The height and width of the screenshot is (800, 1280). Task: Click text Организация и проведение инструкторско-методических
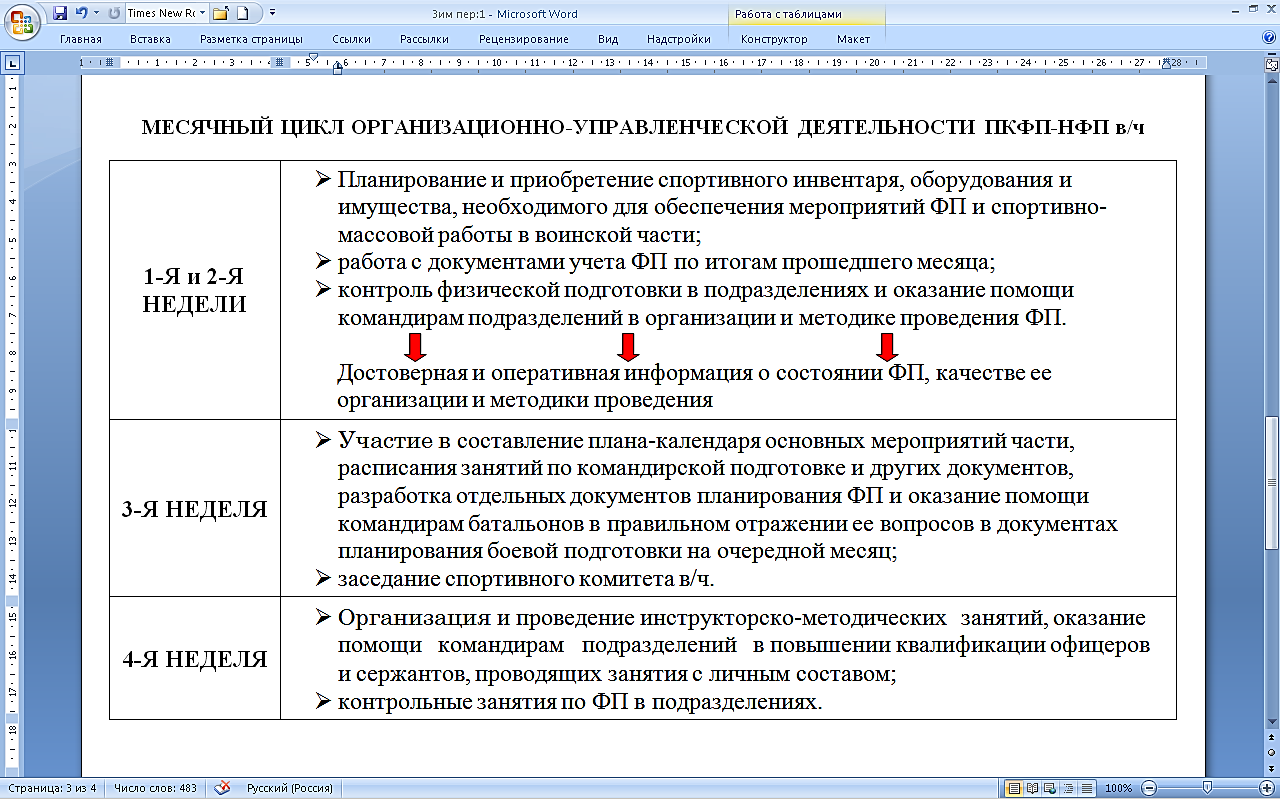[642, 618]
